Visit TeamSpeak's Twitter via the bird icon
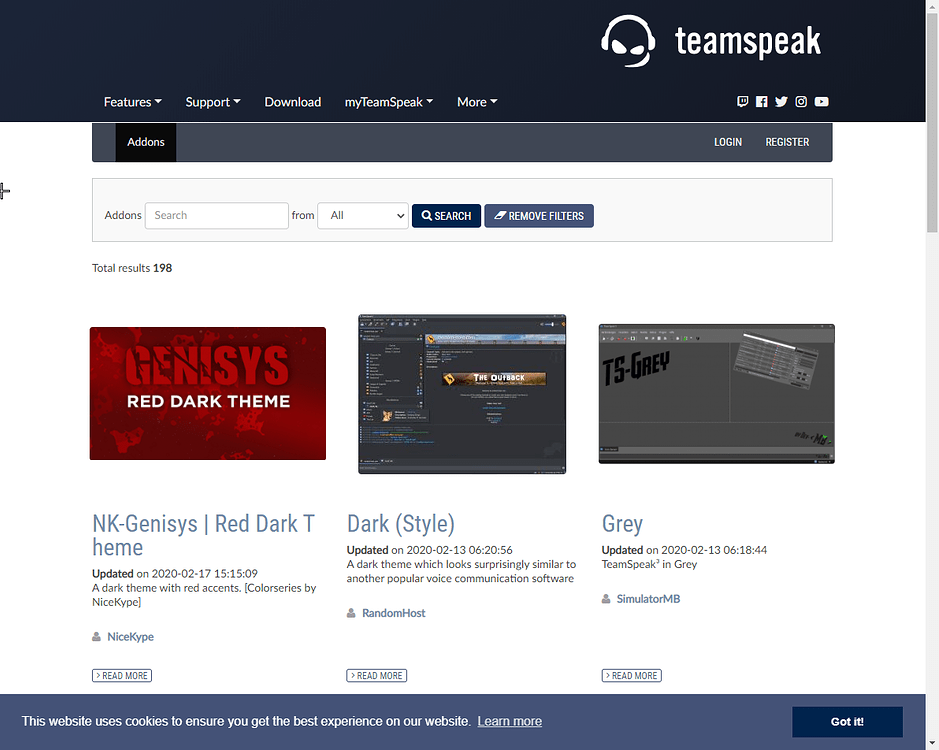 tap(781, 101)
